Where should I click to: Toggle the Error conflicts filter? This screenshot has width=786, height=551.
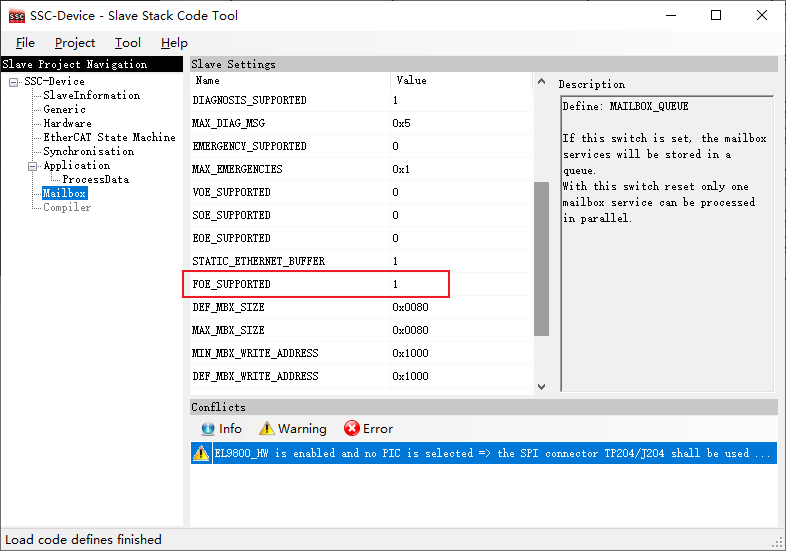(x=368, y=429)
